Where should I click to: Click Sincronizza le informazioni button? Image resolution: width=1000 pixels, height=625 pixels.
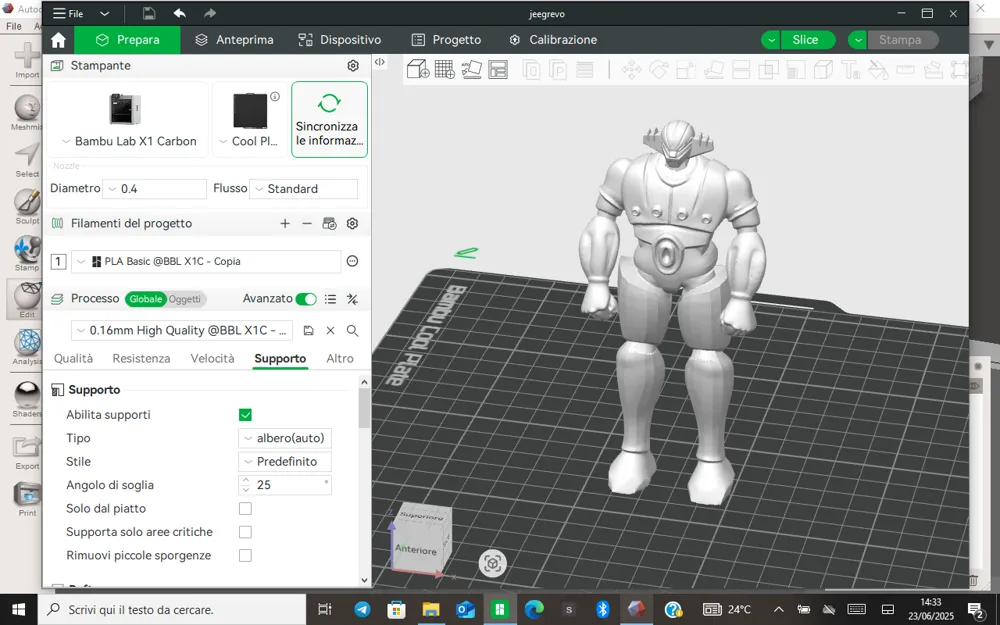pos(330,119)
